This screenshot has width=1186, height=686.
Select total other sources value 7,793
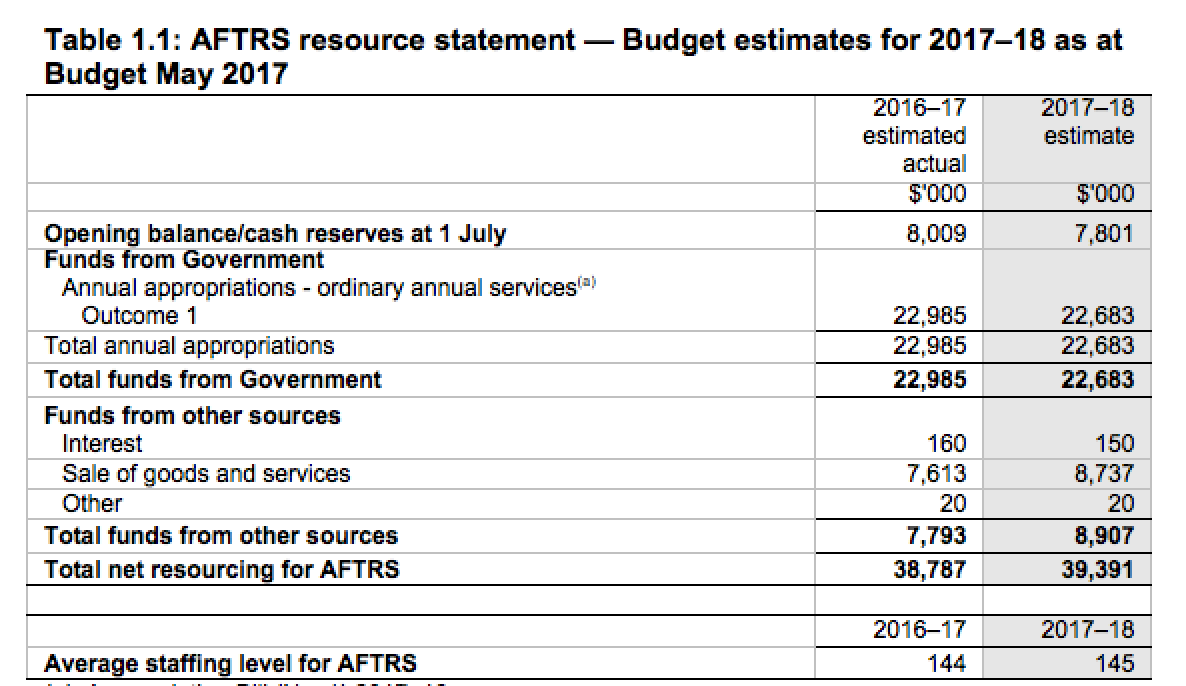coord(936,536)
